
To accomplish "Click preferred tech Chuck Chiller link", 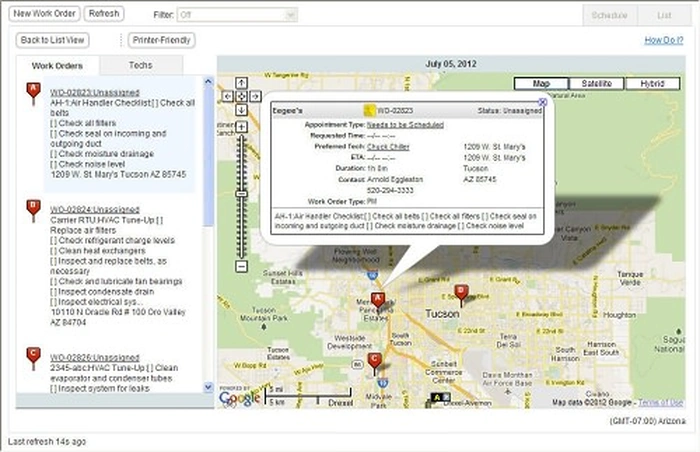I will point(388,146).
